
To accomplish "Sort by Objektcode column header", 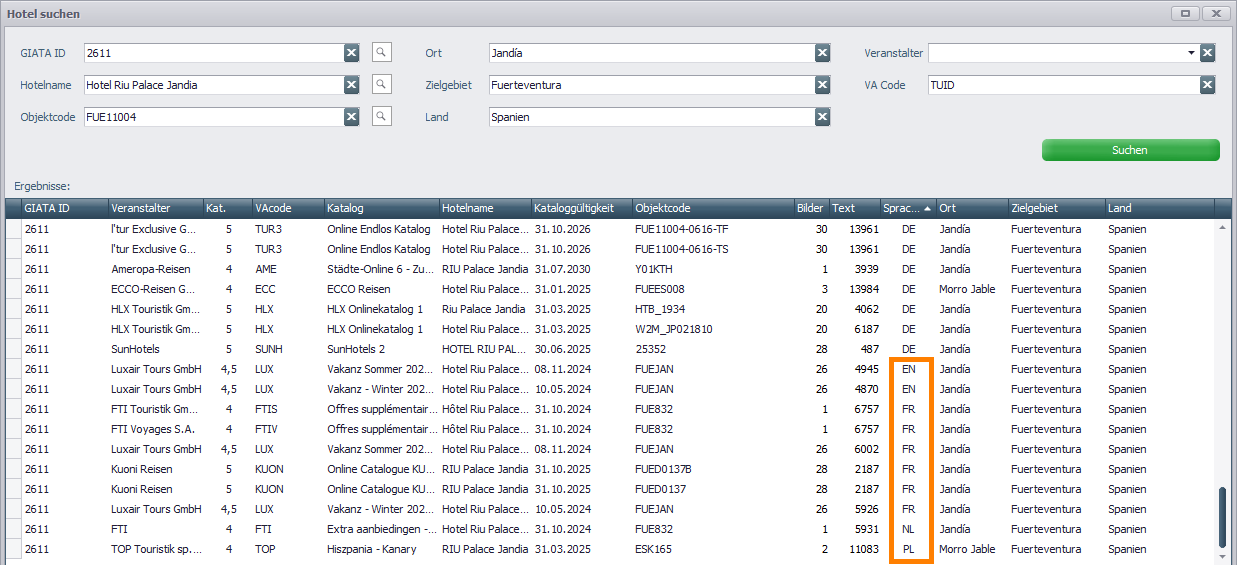I will [713, 208].
